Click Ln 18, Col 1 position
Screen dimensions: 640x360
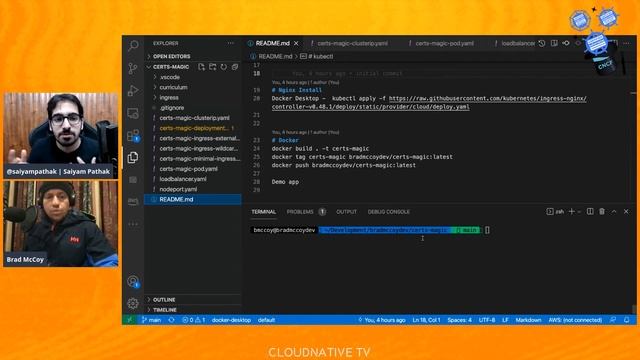426,320
